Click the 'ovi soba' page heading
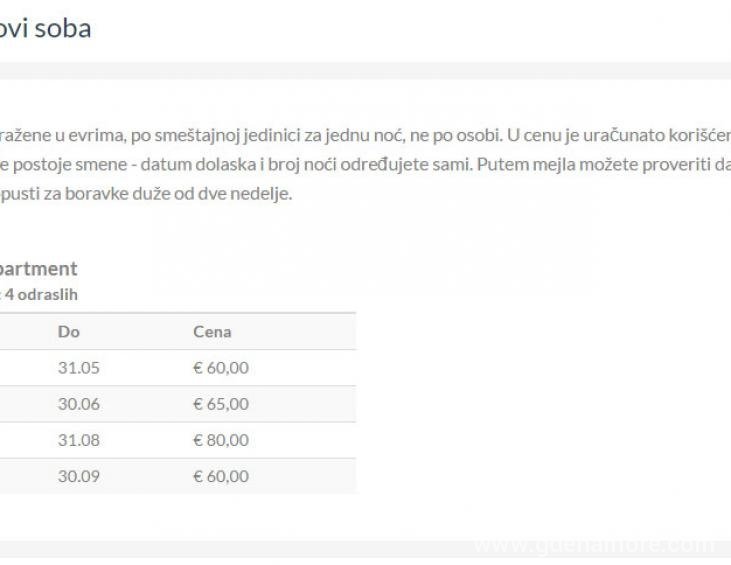This screenshot has width=731, height=565. [46, 28]
